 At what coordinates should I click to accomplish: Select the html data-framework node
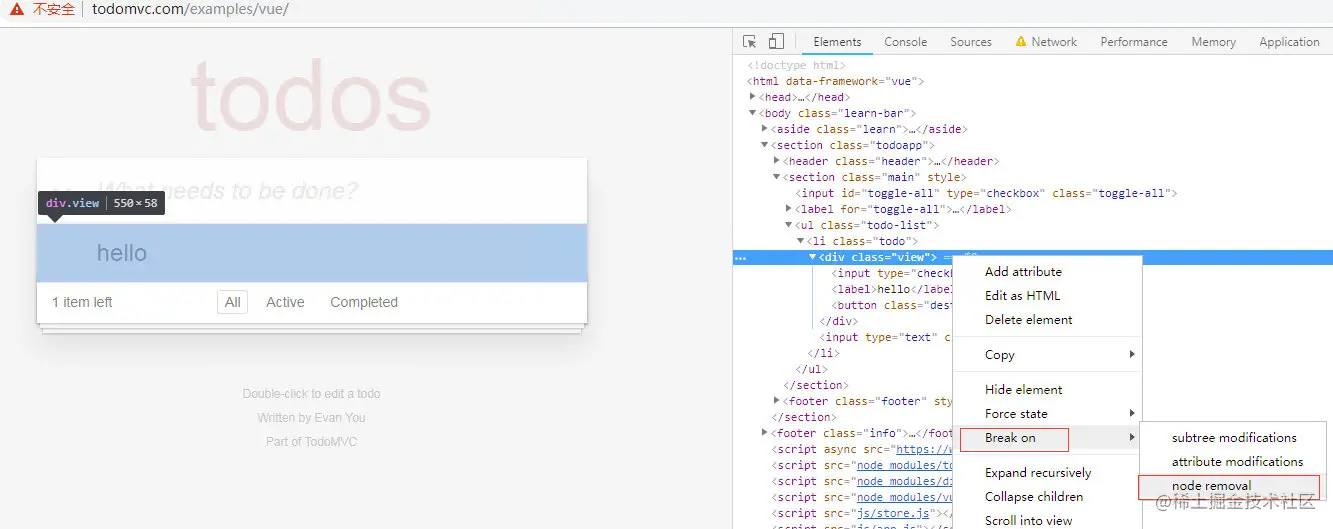[x=835, y=81]
